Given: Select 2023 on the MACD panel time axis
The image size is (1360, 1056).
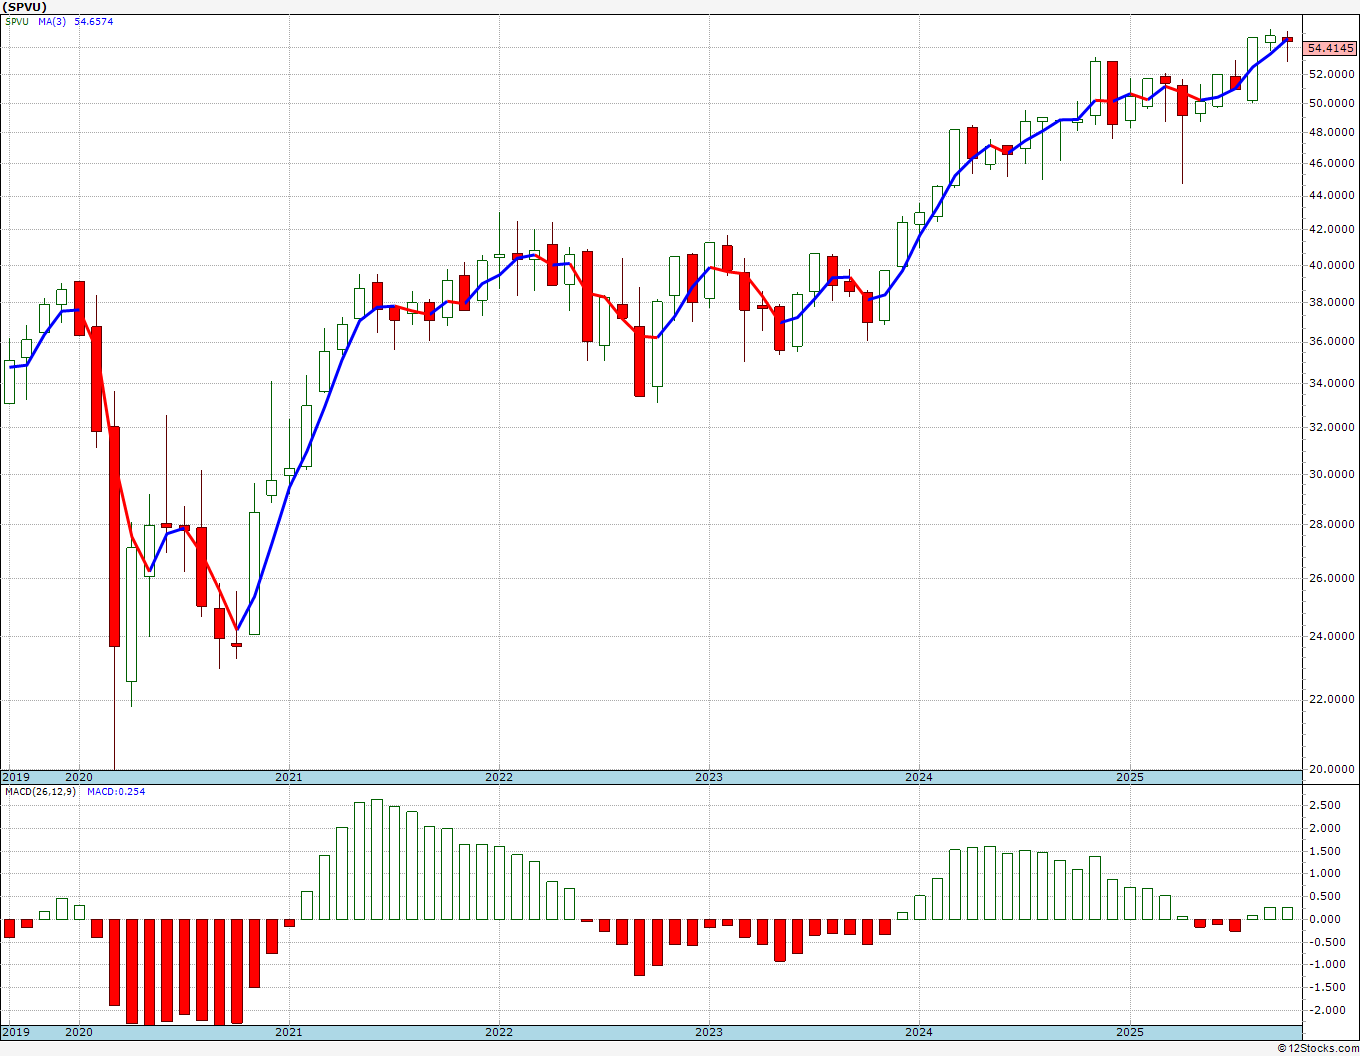Looking at the screenshot, I should 708,1032.
